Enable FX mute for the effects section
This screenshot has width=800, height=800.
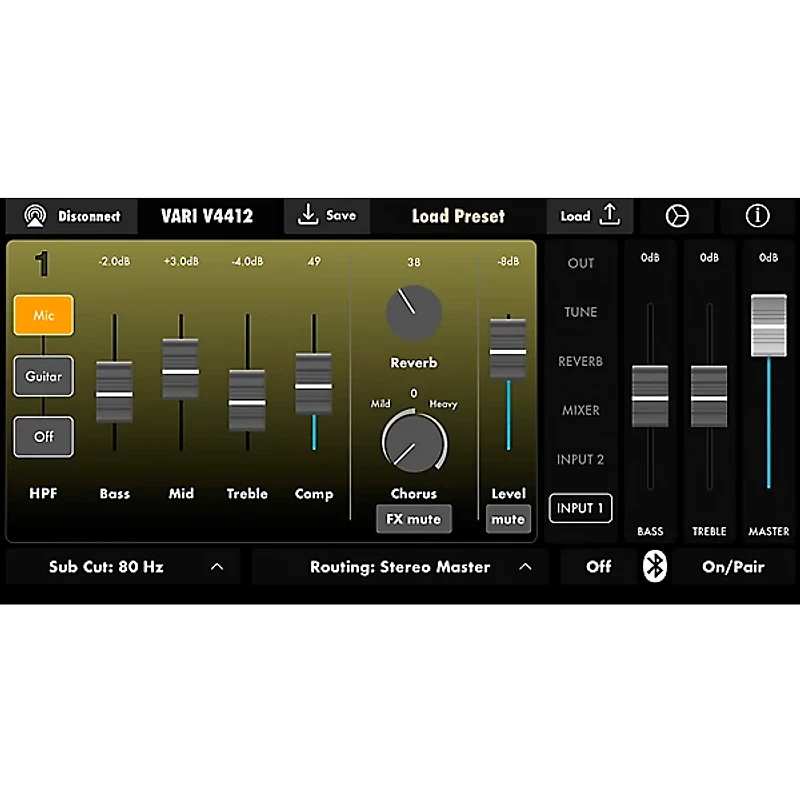[x=413, y=518]
